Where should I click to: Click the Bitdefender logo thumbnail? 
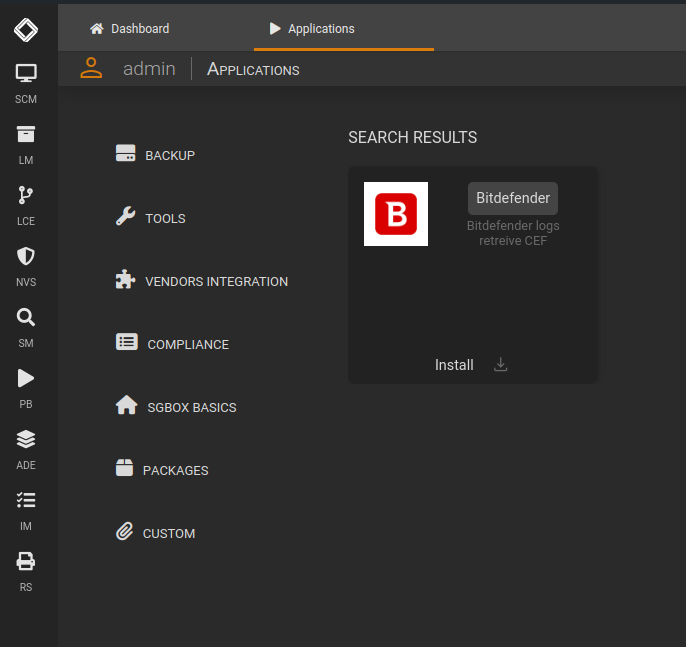click(396, 214)
